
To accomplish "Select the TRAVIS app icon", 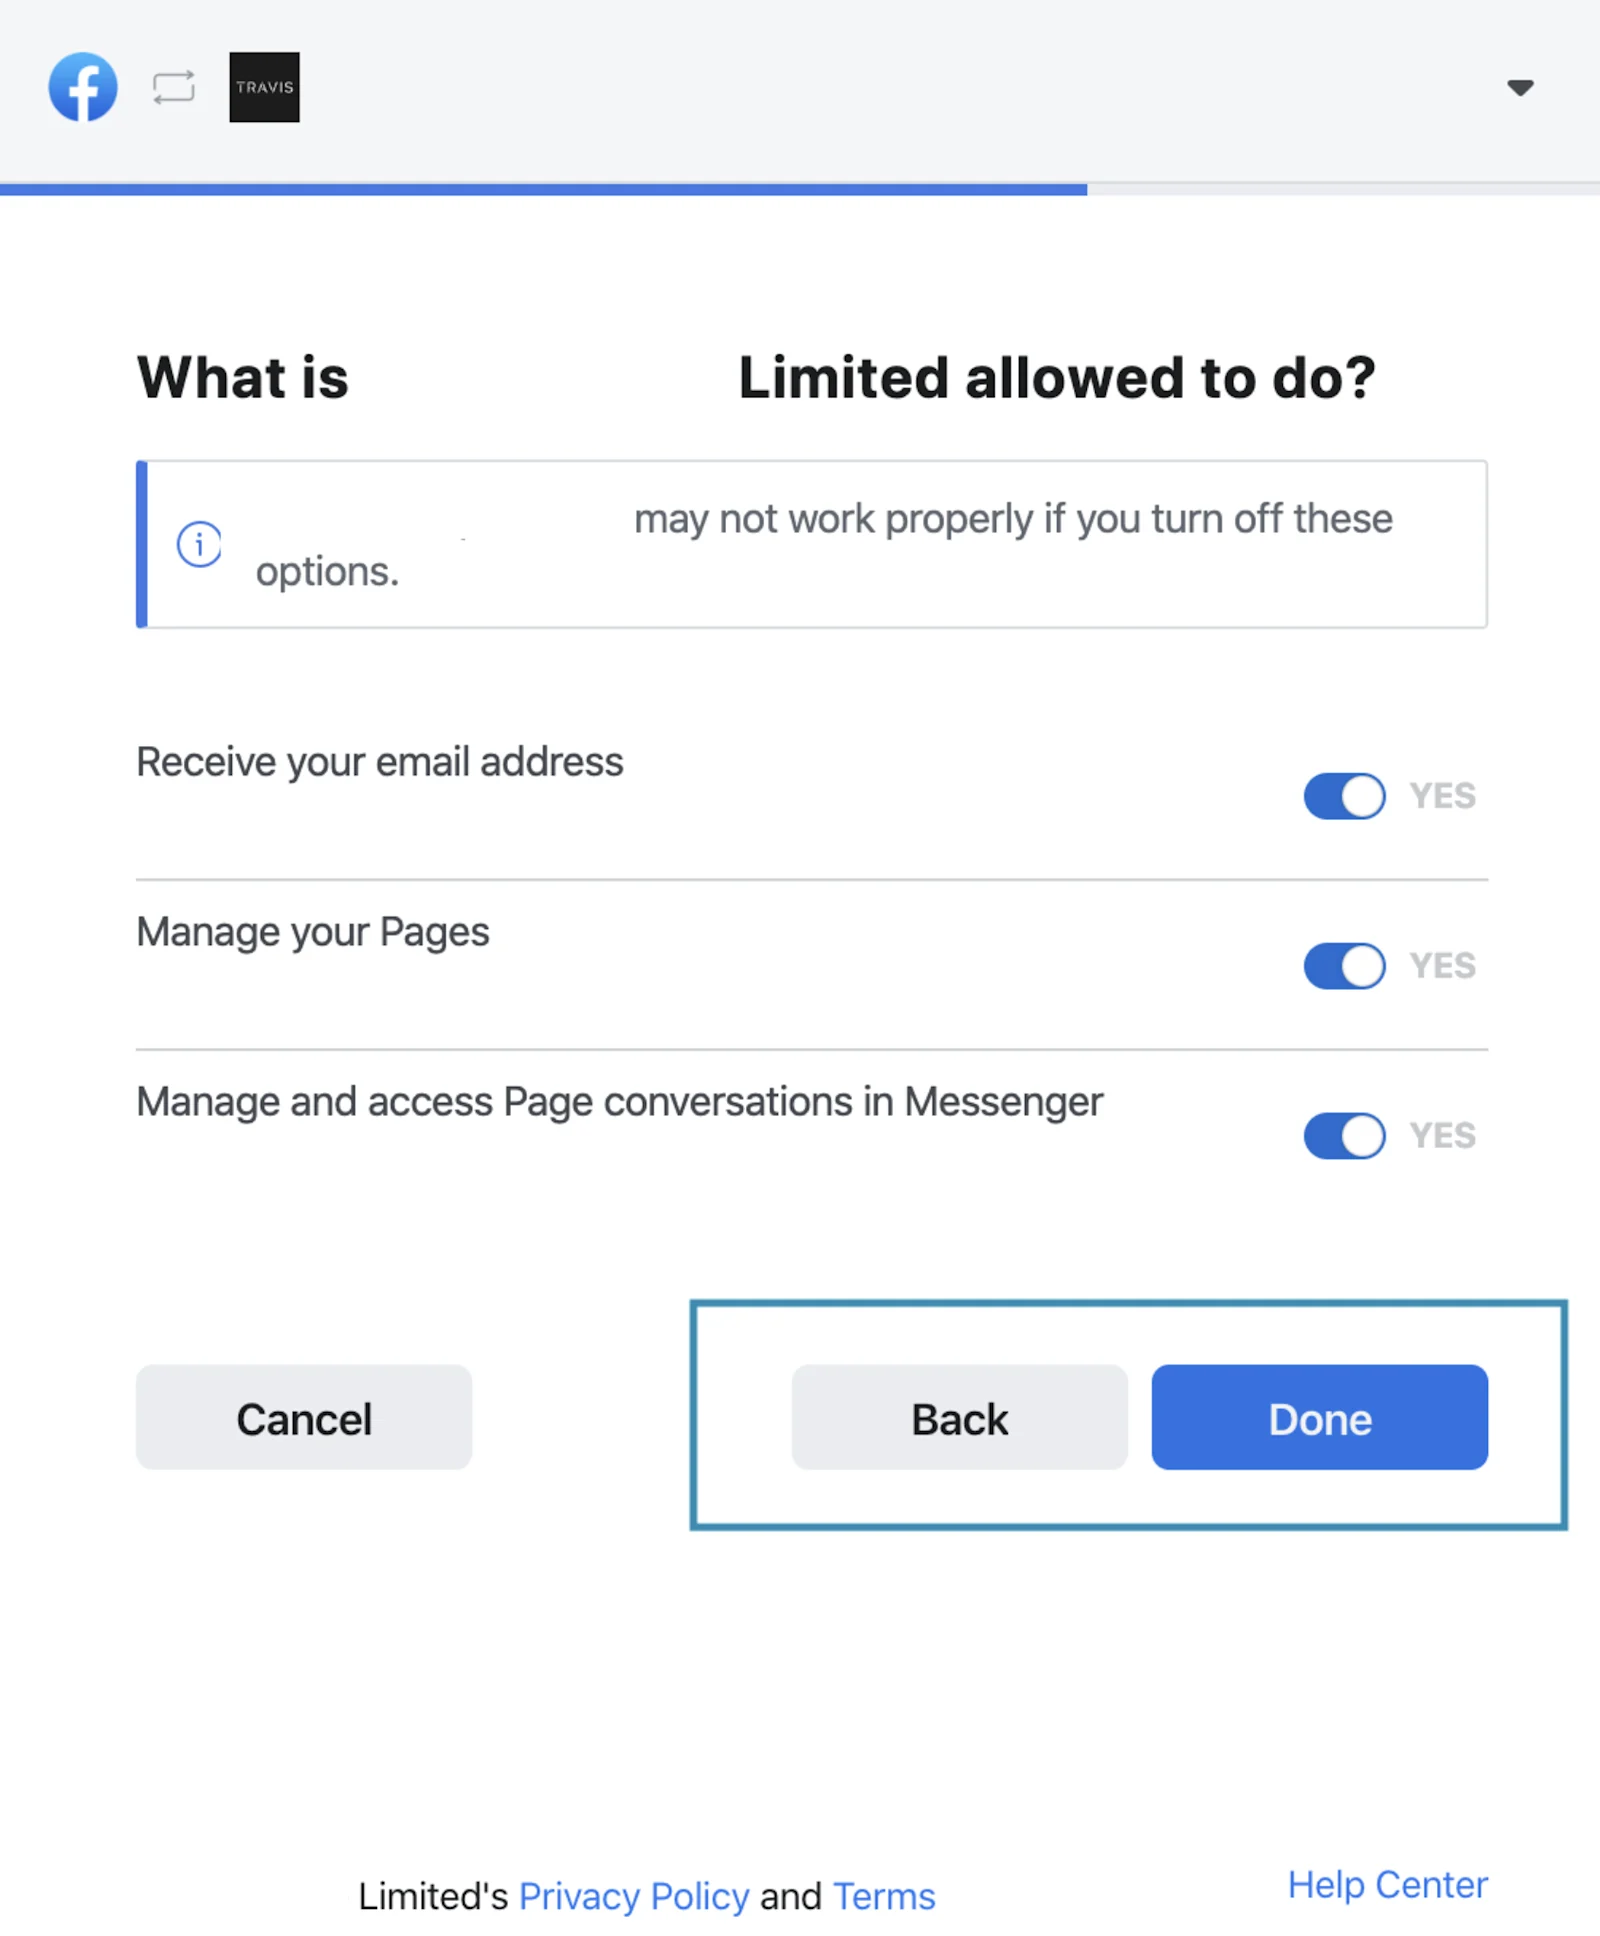I will click(264, 87).
